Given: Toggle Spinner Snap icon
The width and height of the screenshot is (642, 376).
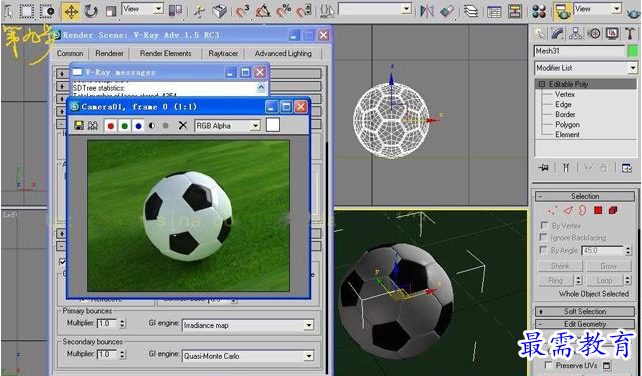Looking at the screenshot, I should click(304, 11).
